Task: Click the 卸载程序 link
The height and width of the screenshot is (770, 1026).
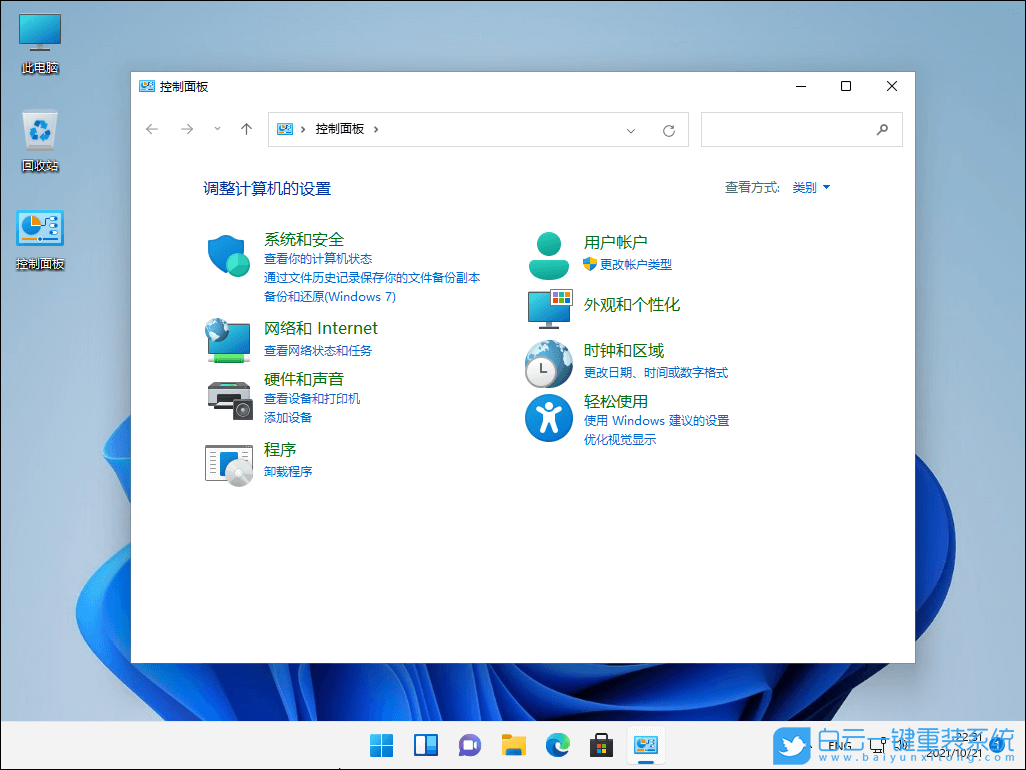Action: tap(286, 471)
